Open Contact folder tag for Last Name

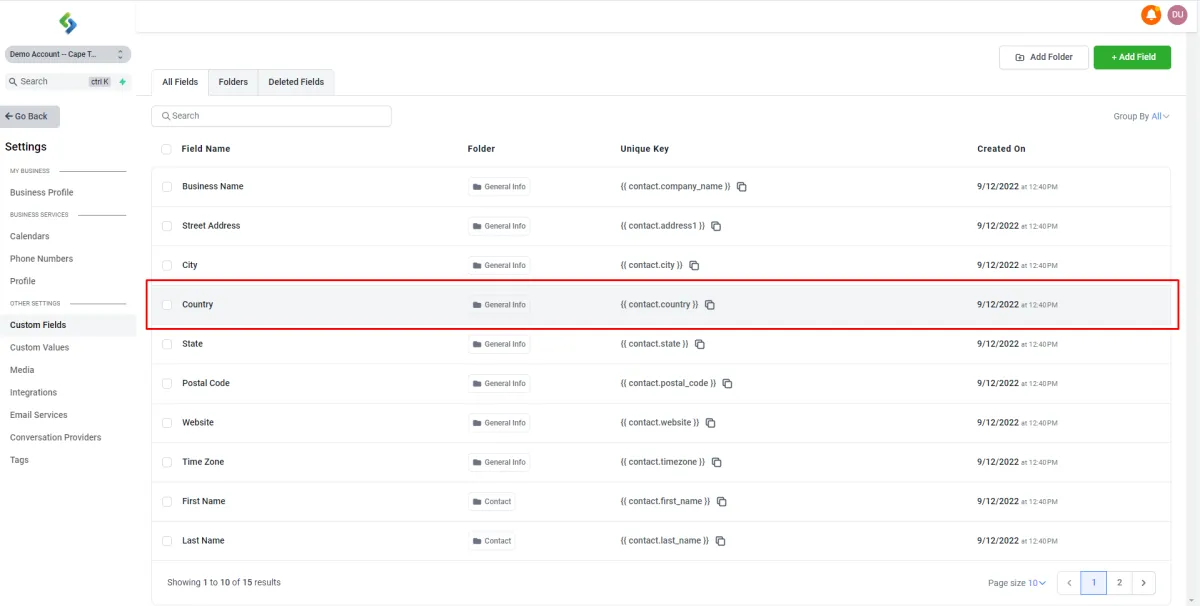pyautogui.click(x=492, y=541)
